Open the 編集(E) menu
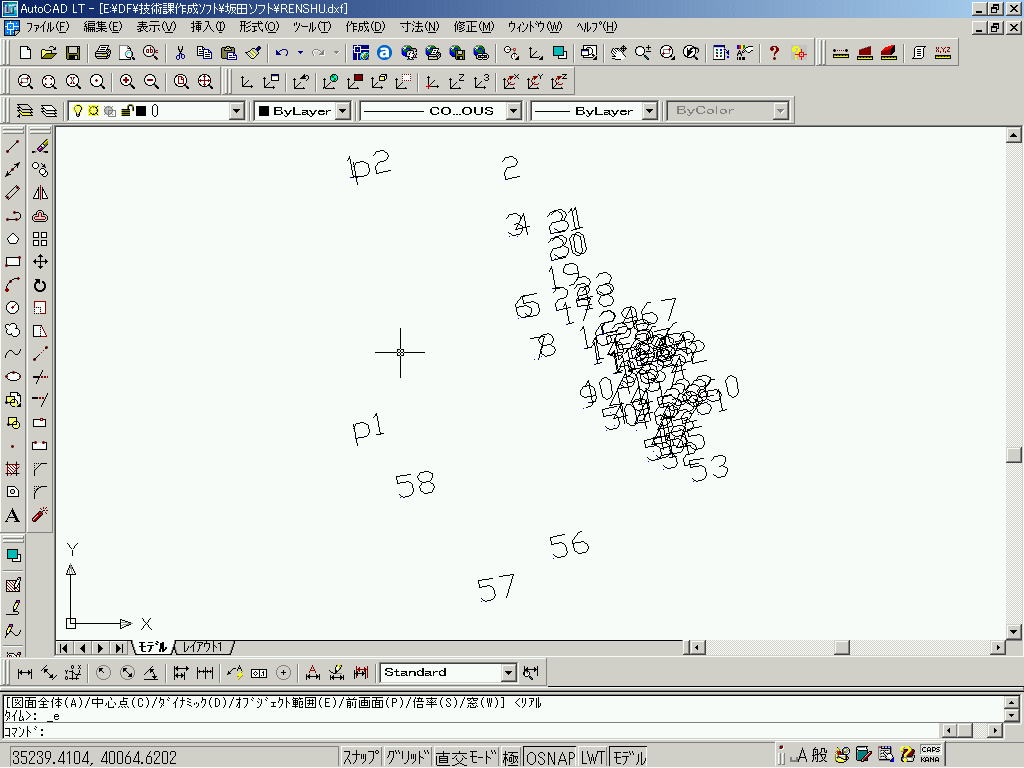The image size is (1024, 768). click(x=103, y=27)
